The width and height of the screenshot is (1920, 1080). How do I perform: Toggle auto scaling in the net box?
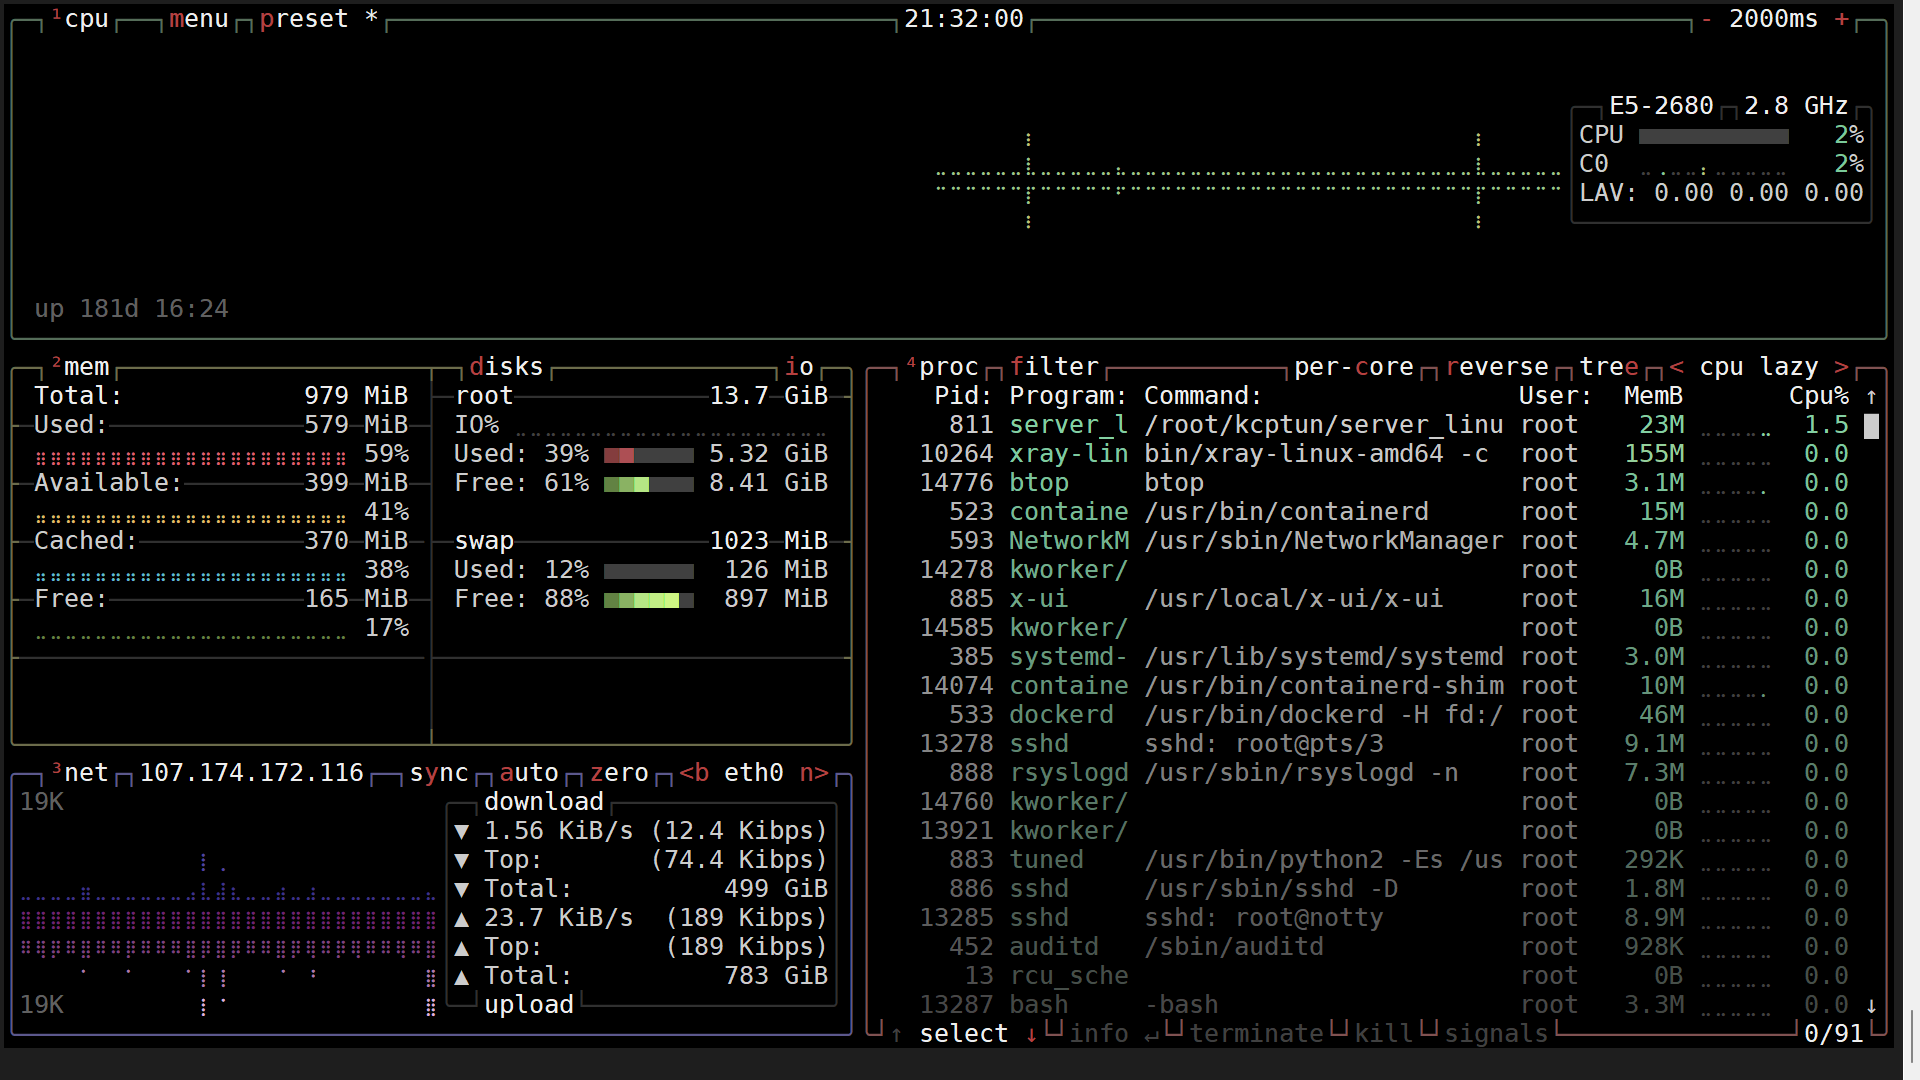click(x=528, y=773)
